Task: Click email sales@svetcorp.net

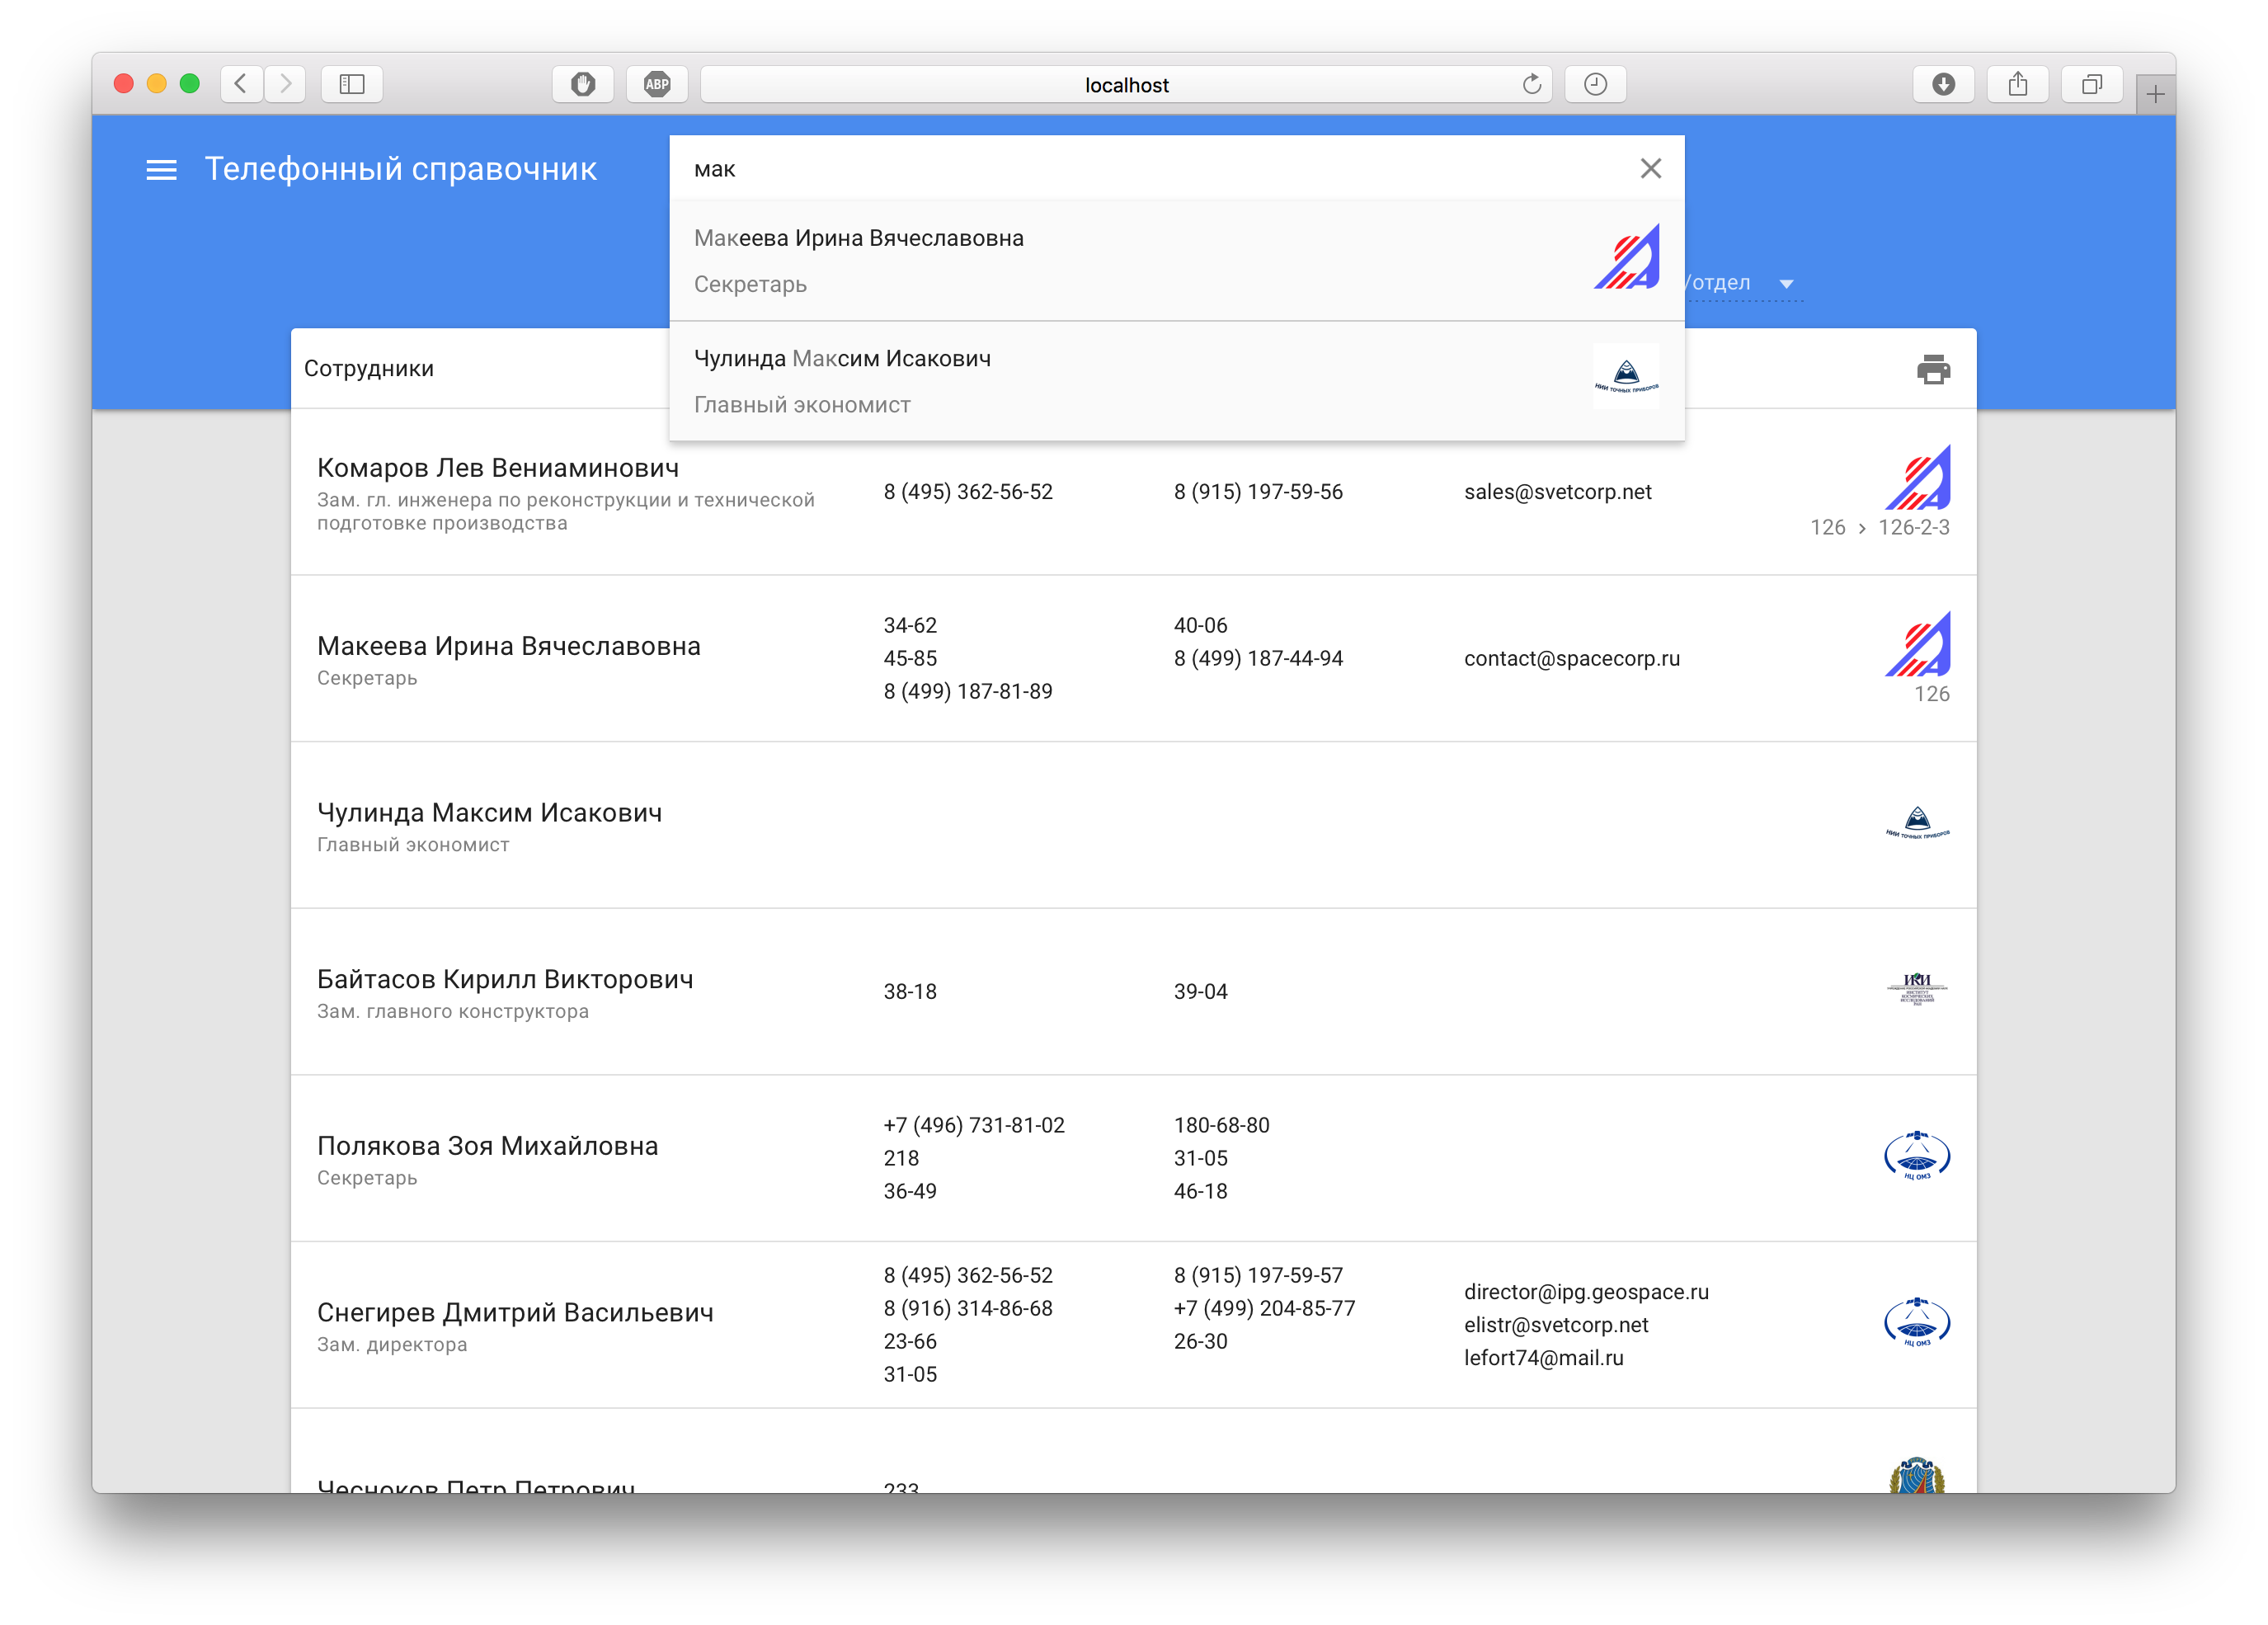Action: coord(1557,492)
